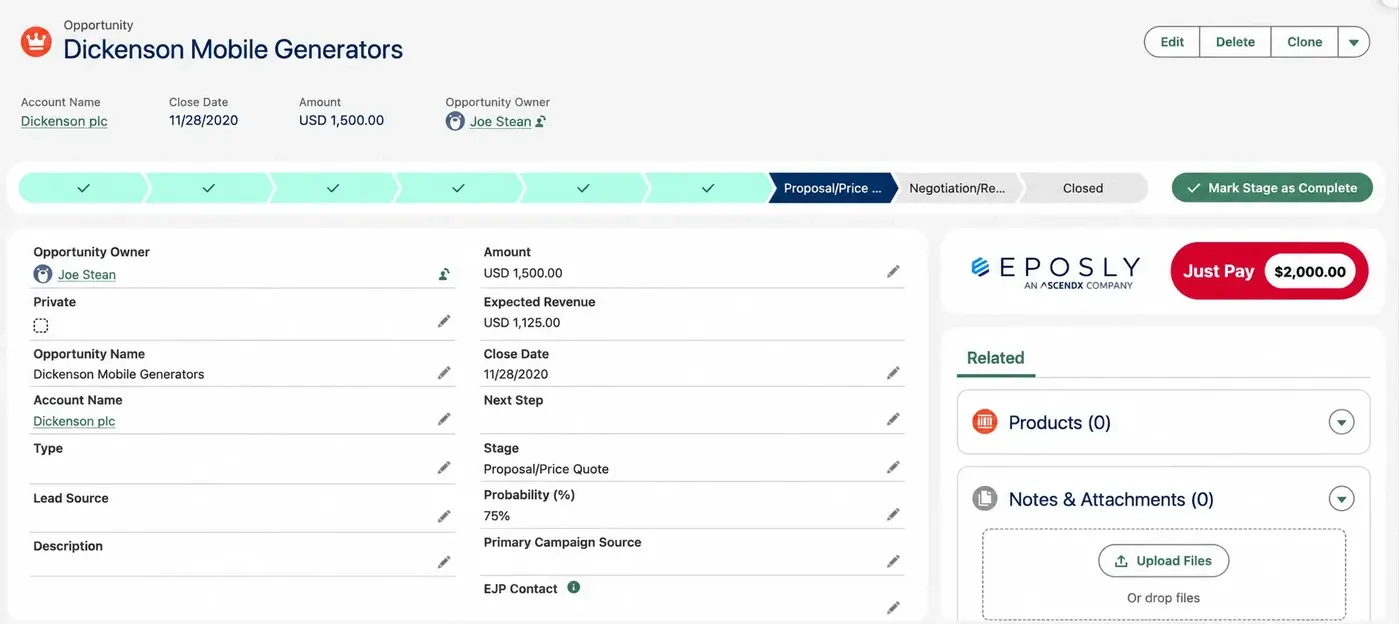The height and width of the screenshot is (624, 1399).
Task: Edit Stage field pencil icon
Action: click(x=893, y=467)
